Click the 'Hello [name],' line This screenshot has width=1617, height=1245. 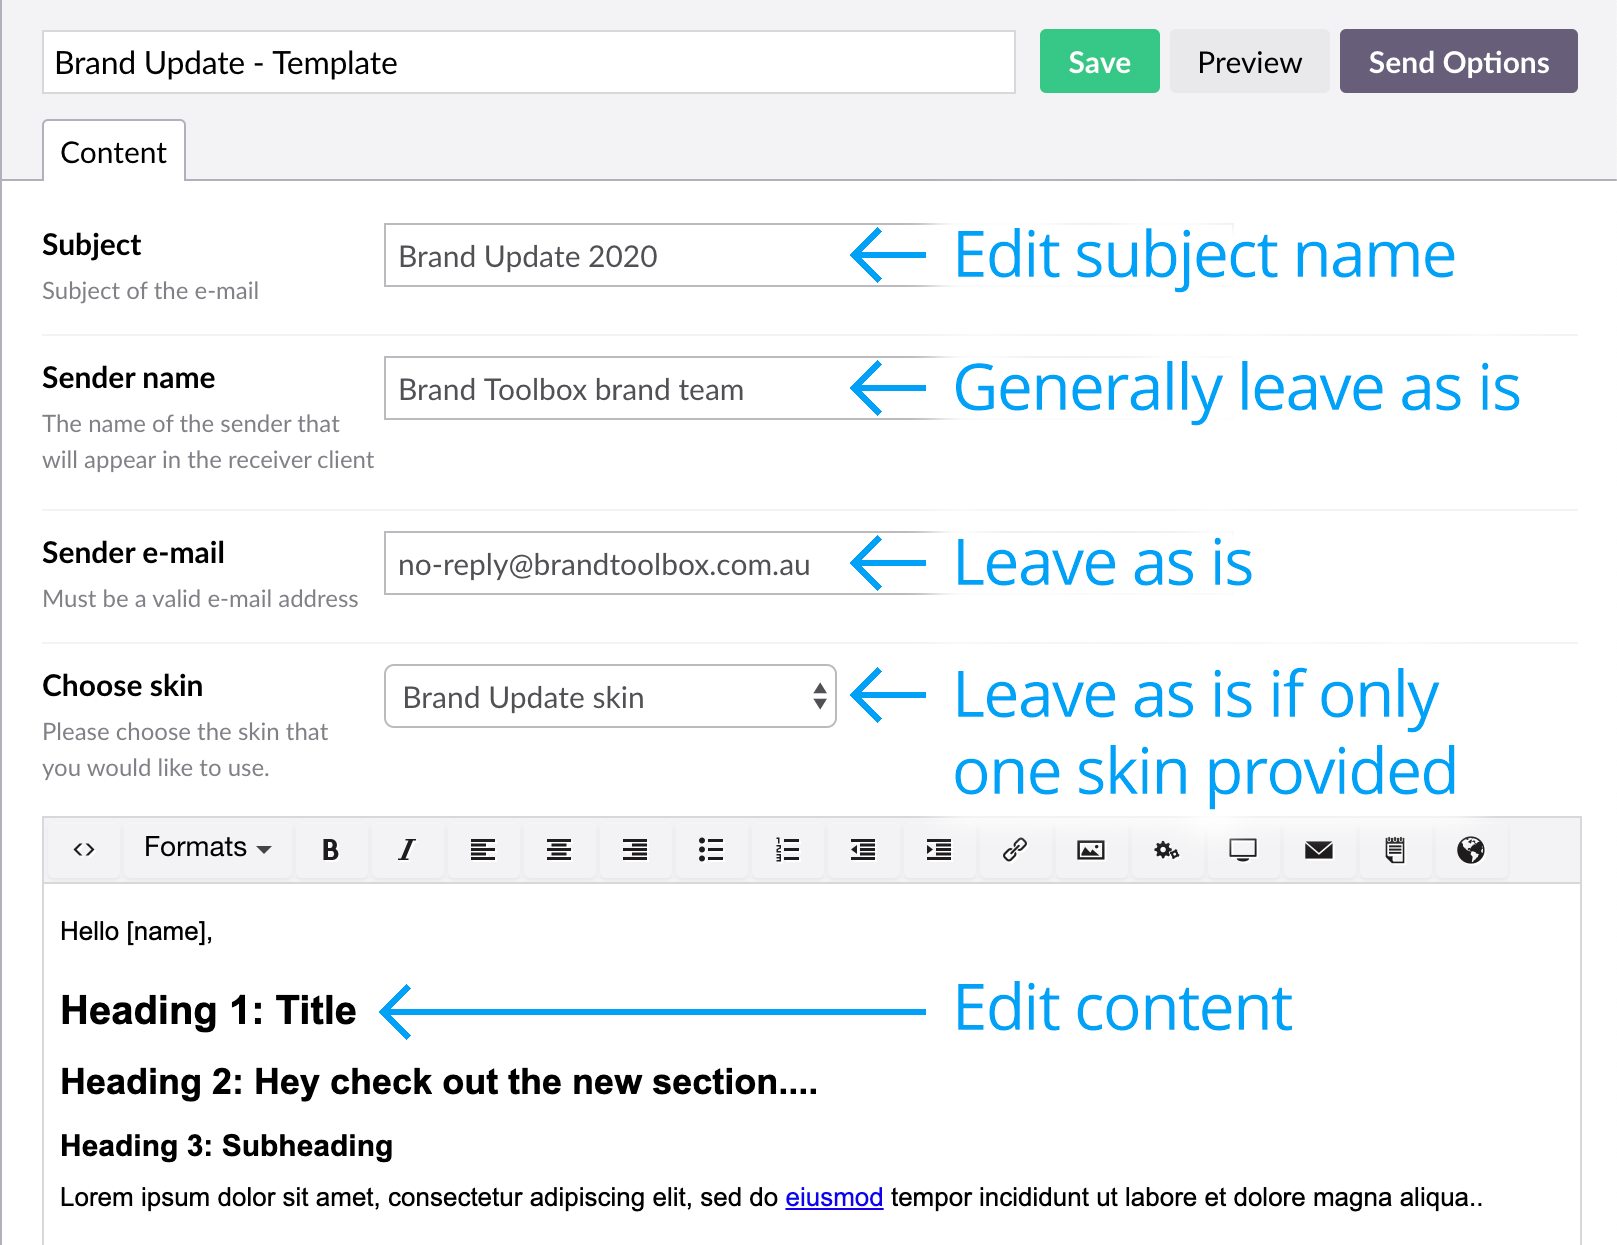pyautogui.click(x=136, y=931)
